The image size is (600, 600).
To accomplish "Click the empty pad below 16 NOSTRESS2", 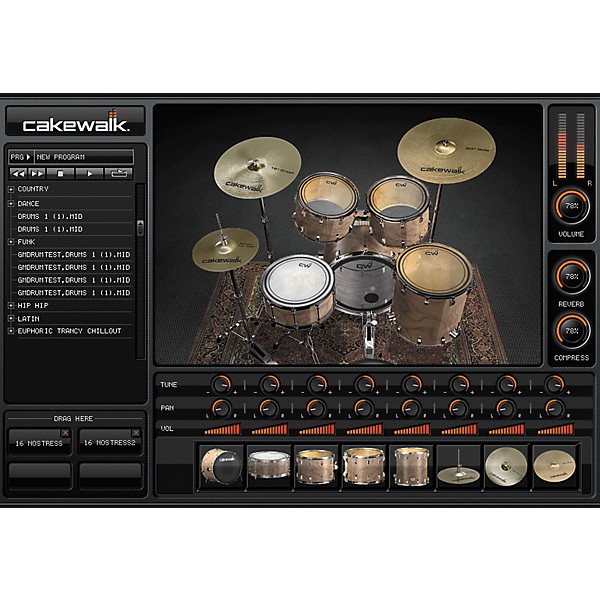I will (x=111, y=476).
